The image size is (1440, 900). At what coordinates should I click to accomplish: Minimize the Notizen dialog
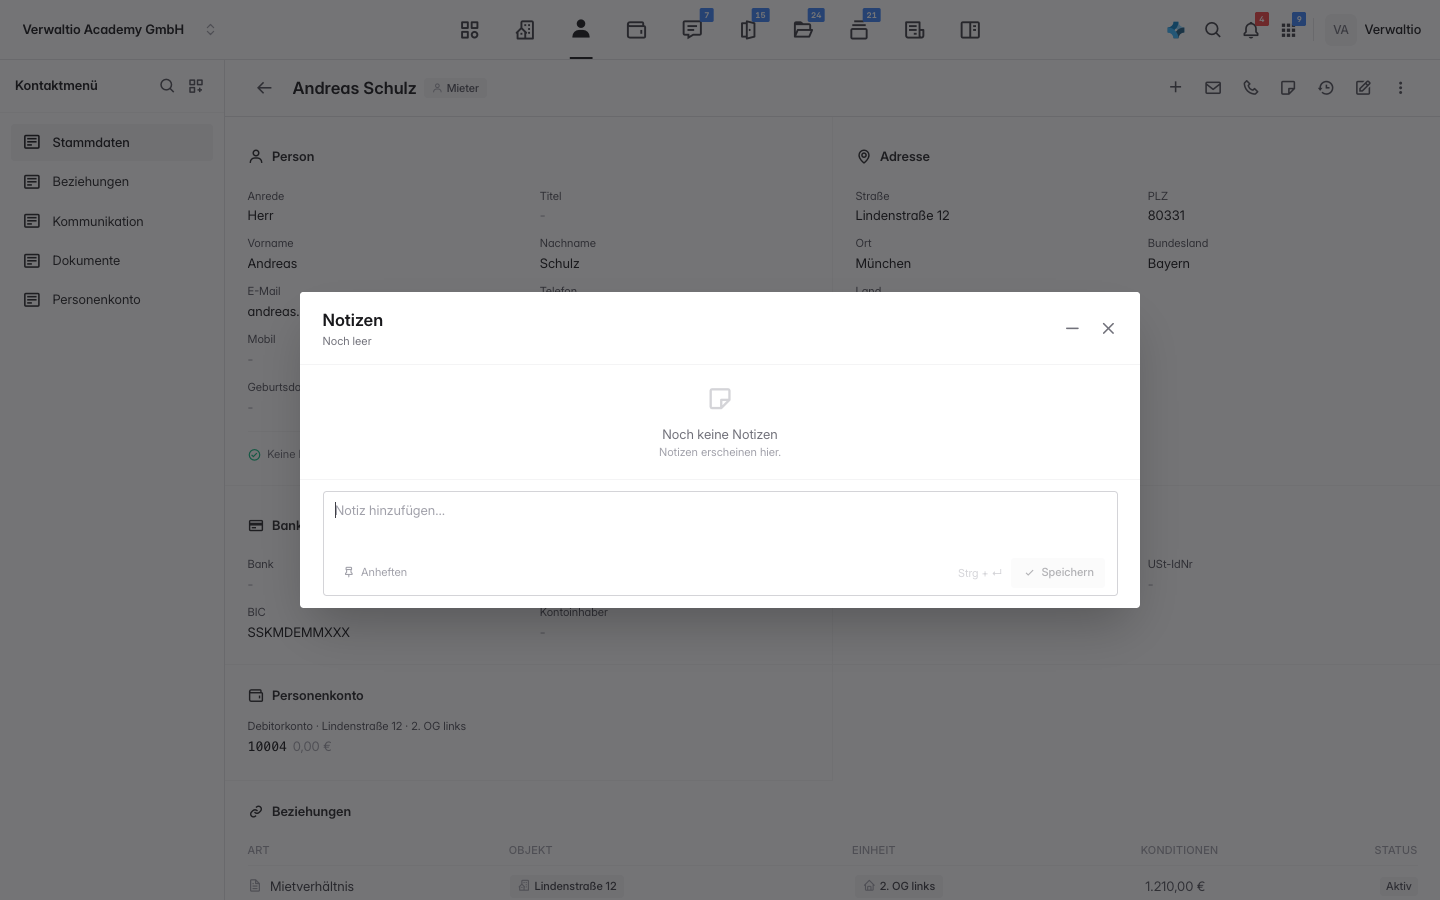tap(1072, 328)
